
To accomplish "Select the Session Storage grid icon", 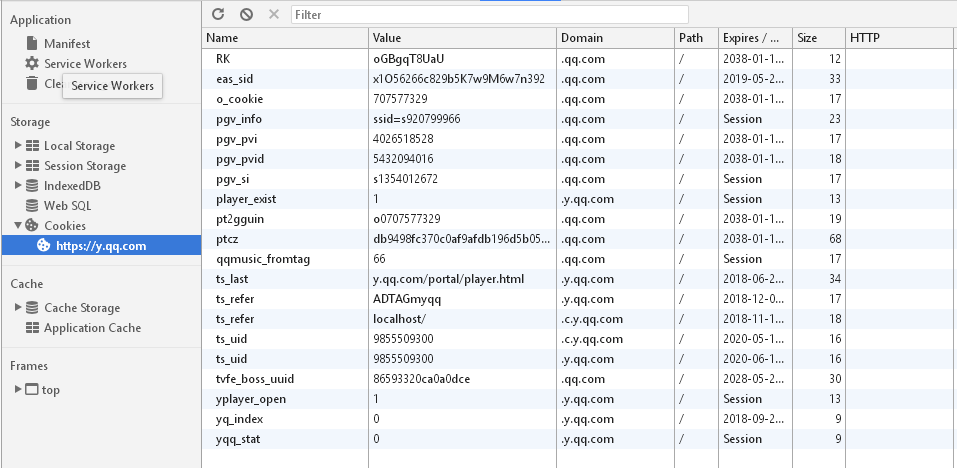I will pyautogui.click(x=32, y=166).
